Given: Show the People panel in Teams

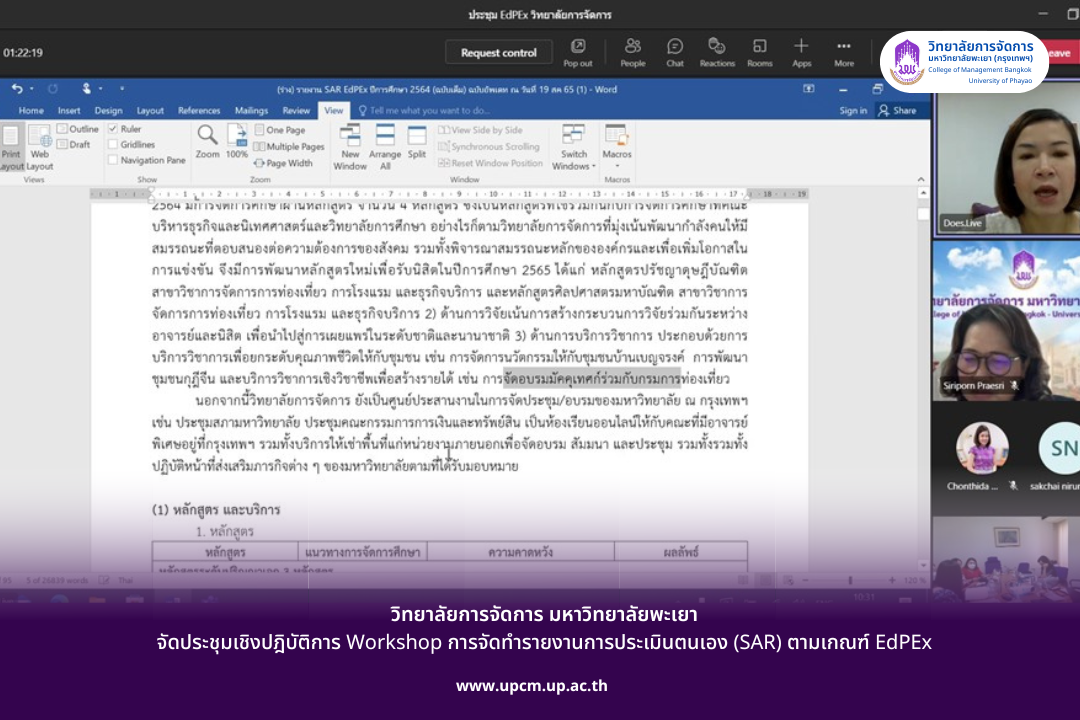Looking at the screenshot, I should [x=632, y=52].
